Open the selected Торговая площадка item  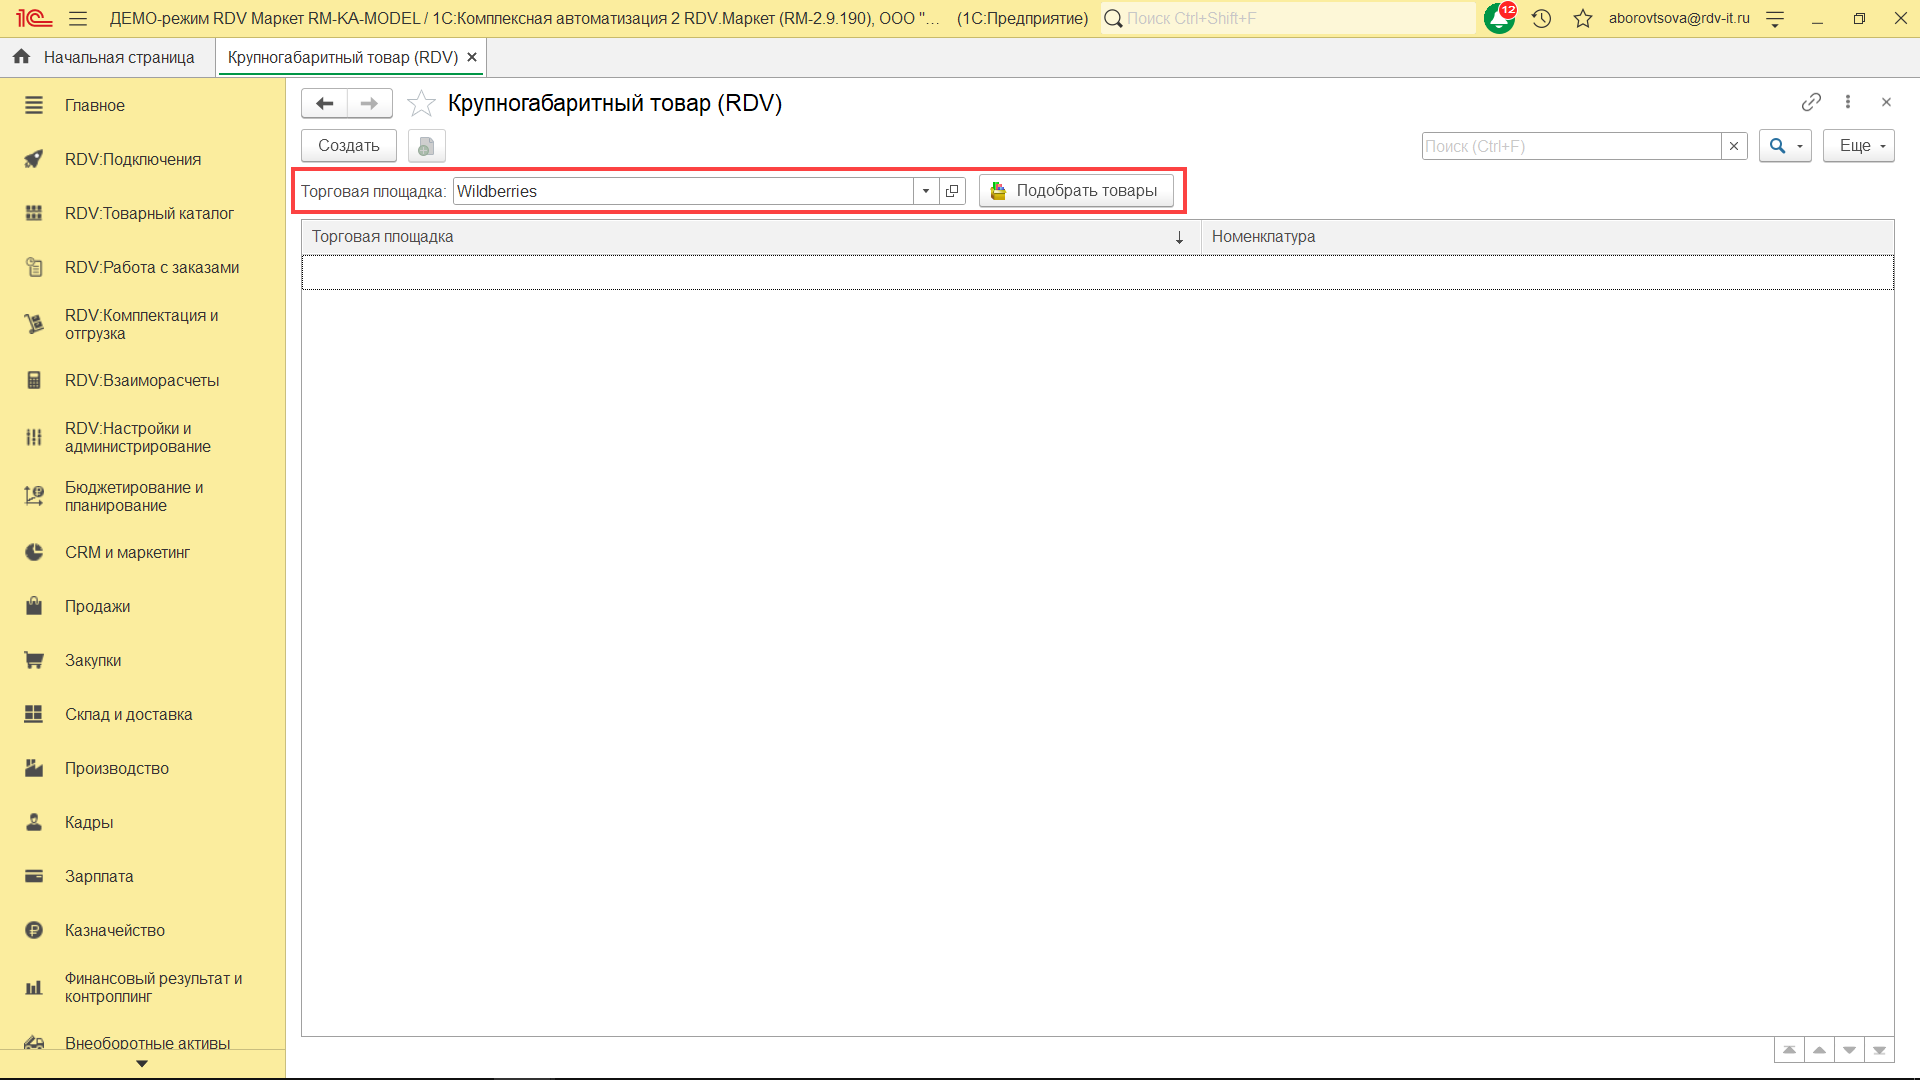coord(952,191)
